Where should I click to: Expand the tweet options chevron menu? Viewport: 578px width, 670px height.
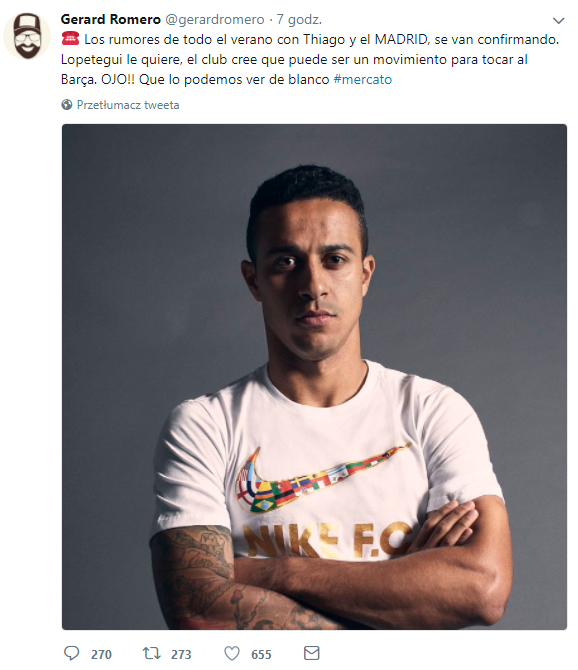coord(558,20)
